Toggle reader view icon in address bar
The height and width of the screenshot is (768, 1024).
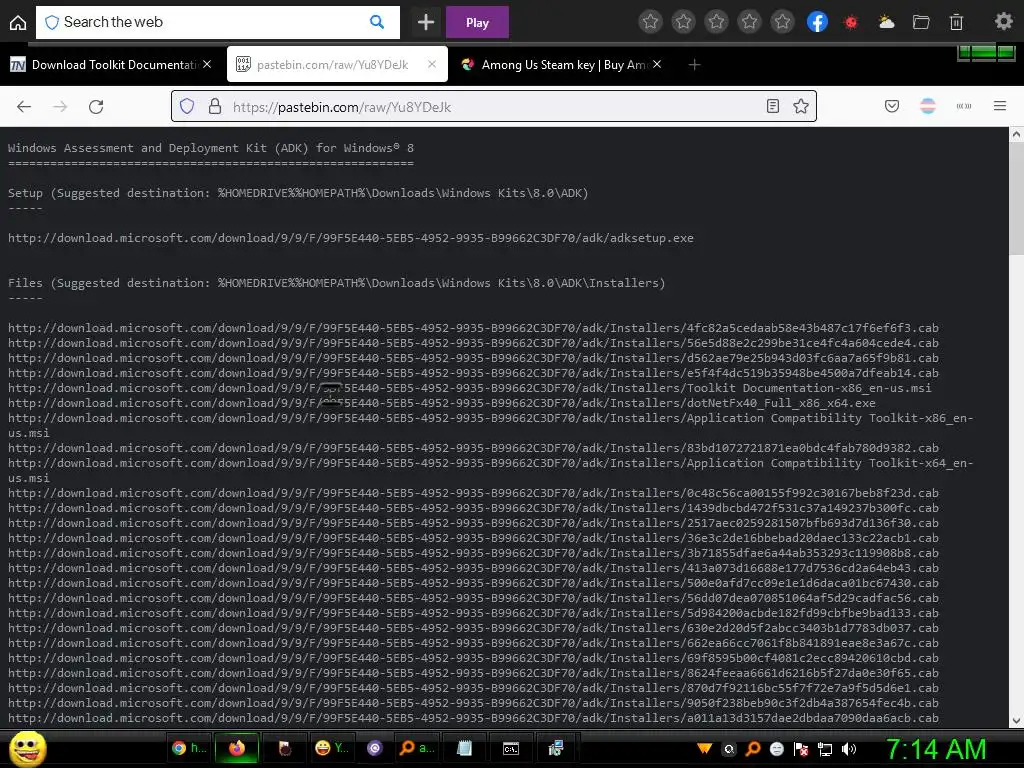[x=773, y=106]
